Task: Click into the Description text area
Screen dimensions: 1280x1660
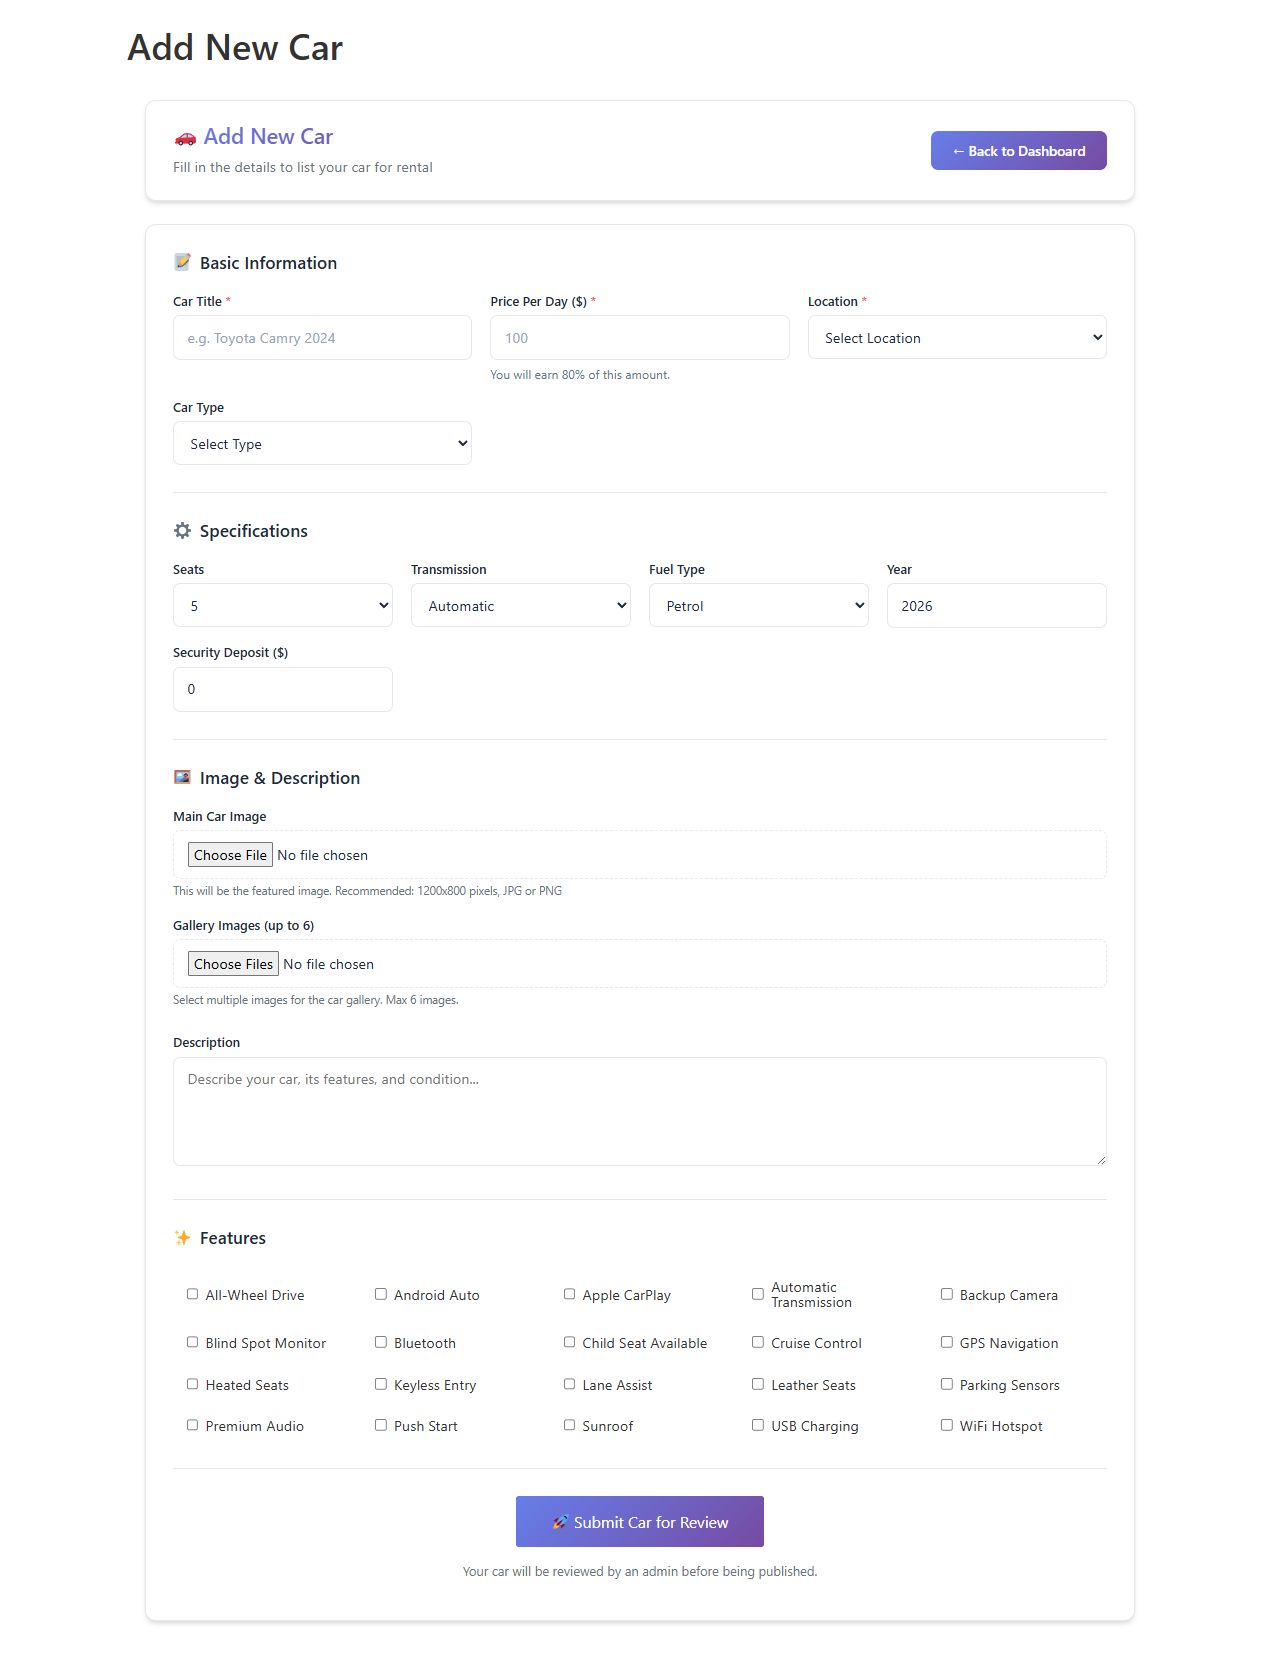Action: (x=640, y=1111)
